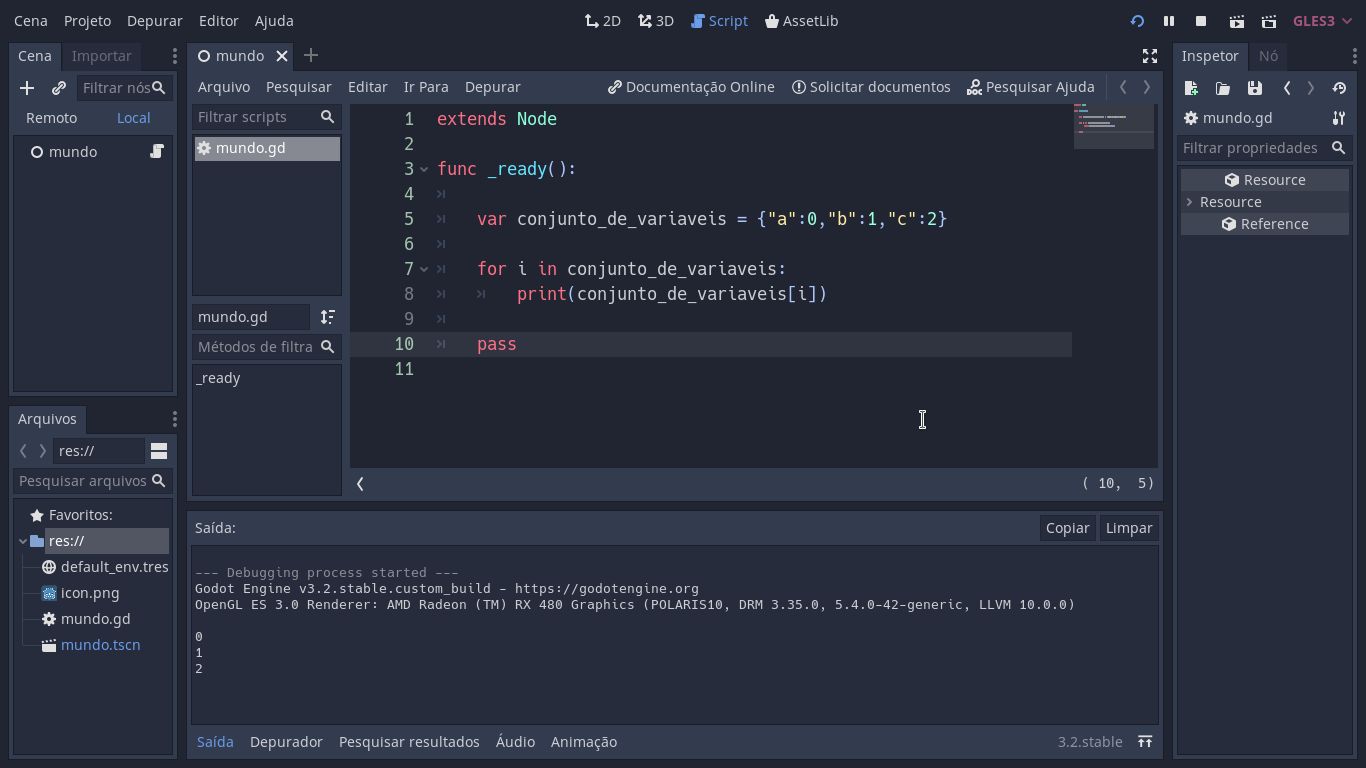
Task: Clear the output log
Action: 1129,528
